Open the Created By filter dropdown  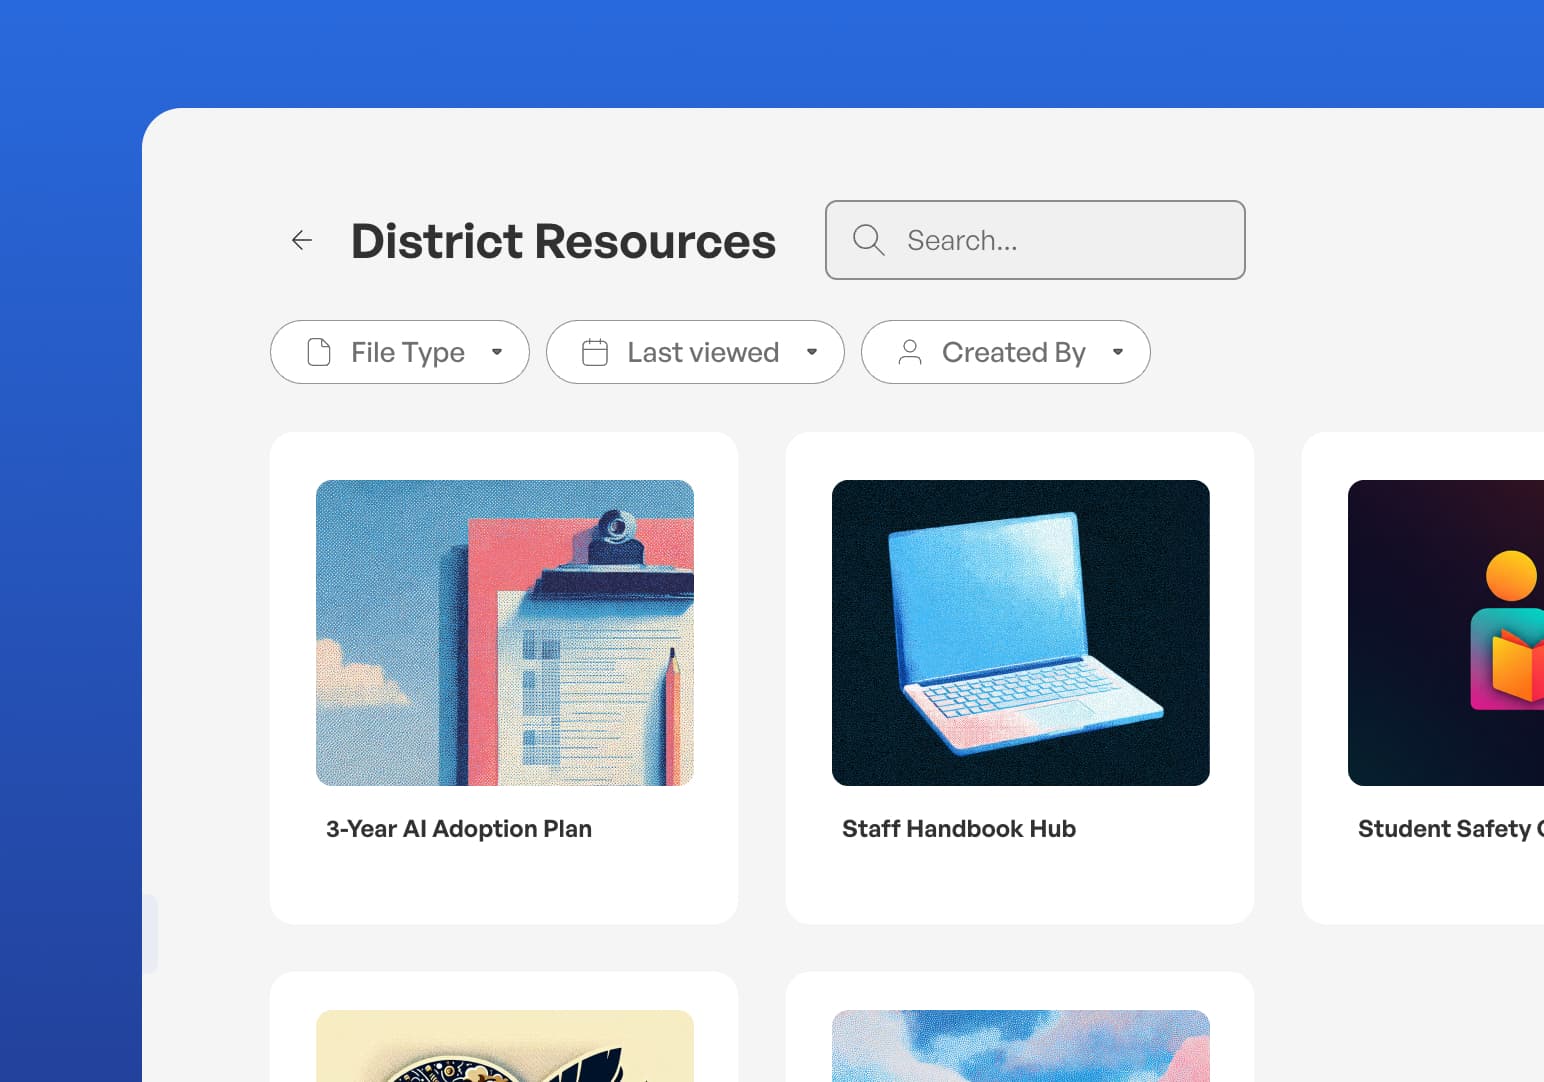pos(1006,352)
